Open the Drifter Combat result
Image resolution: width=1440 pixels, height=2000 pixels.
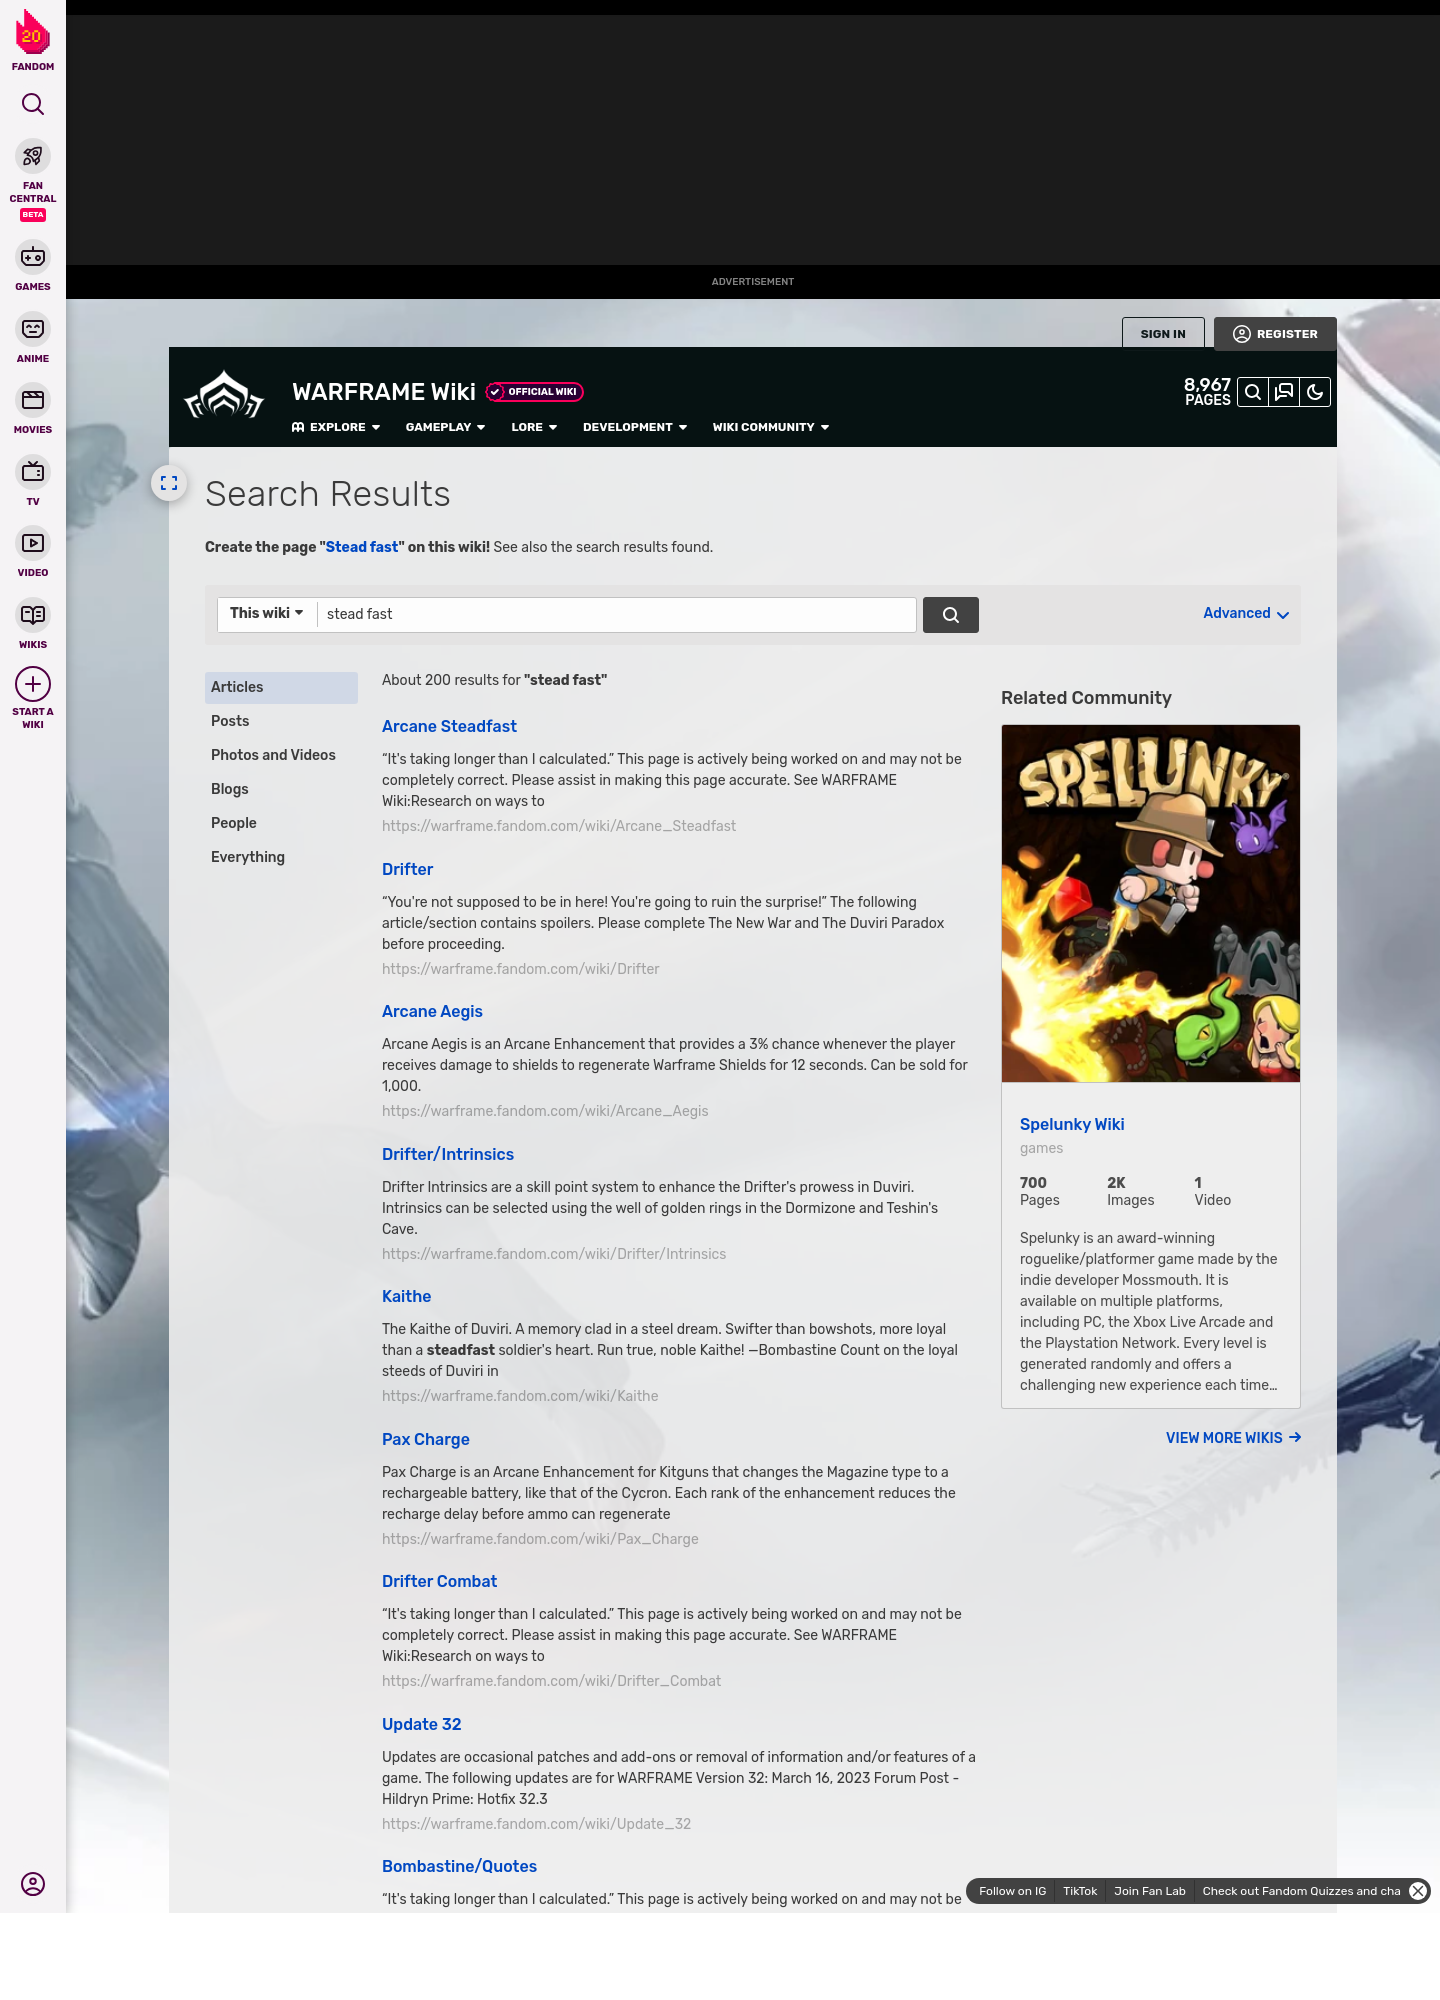point(439,1581)
